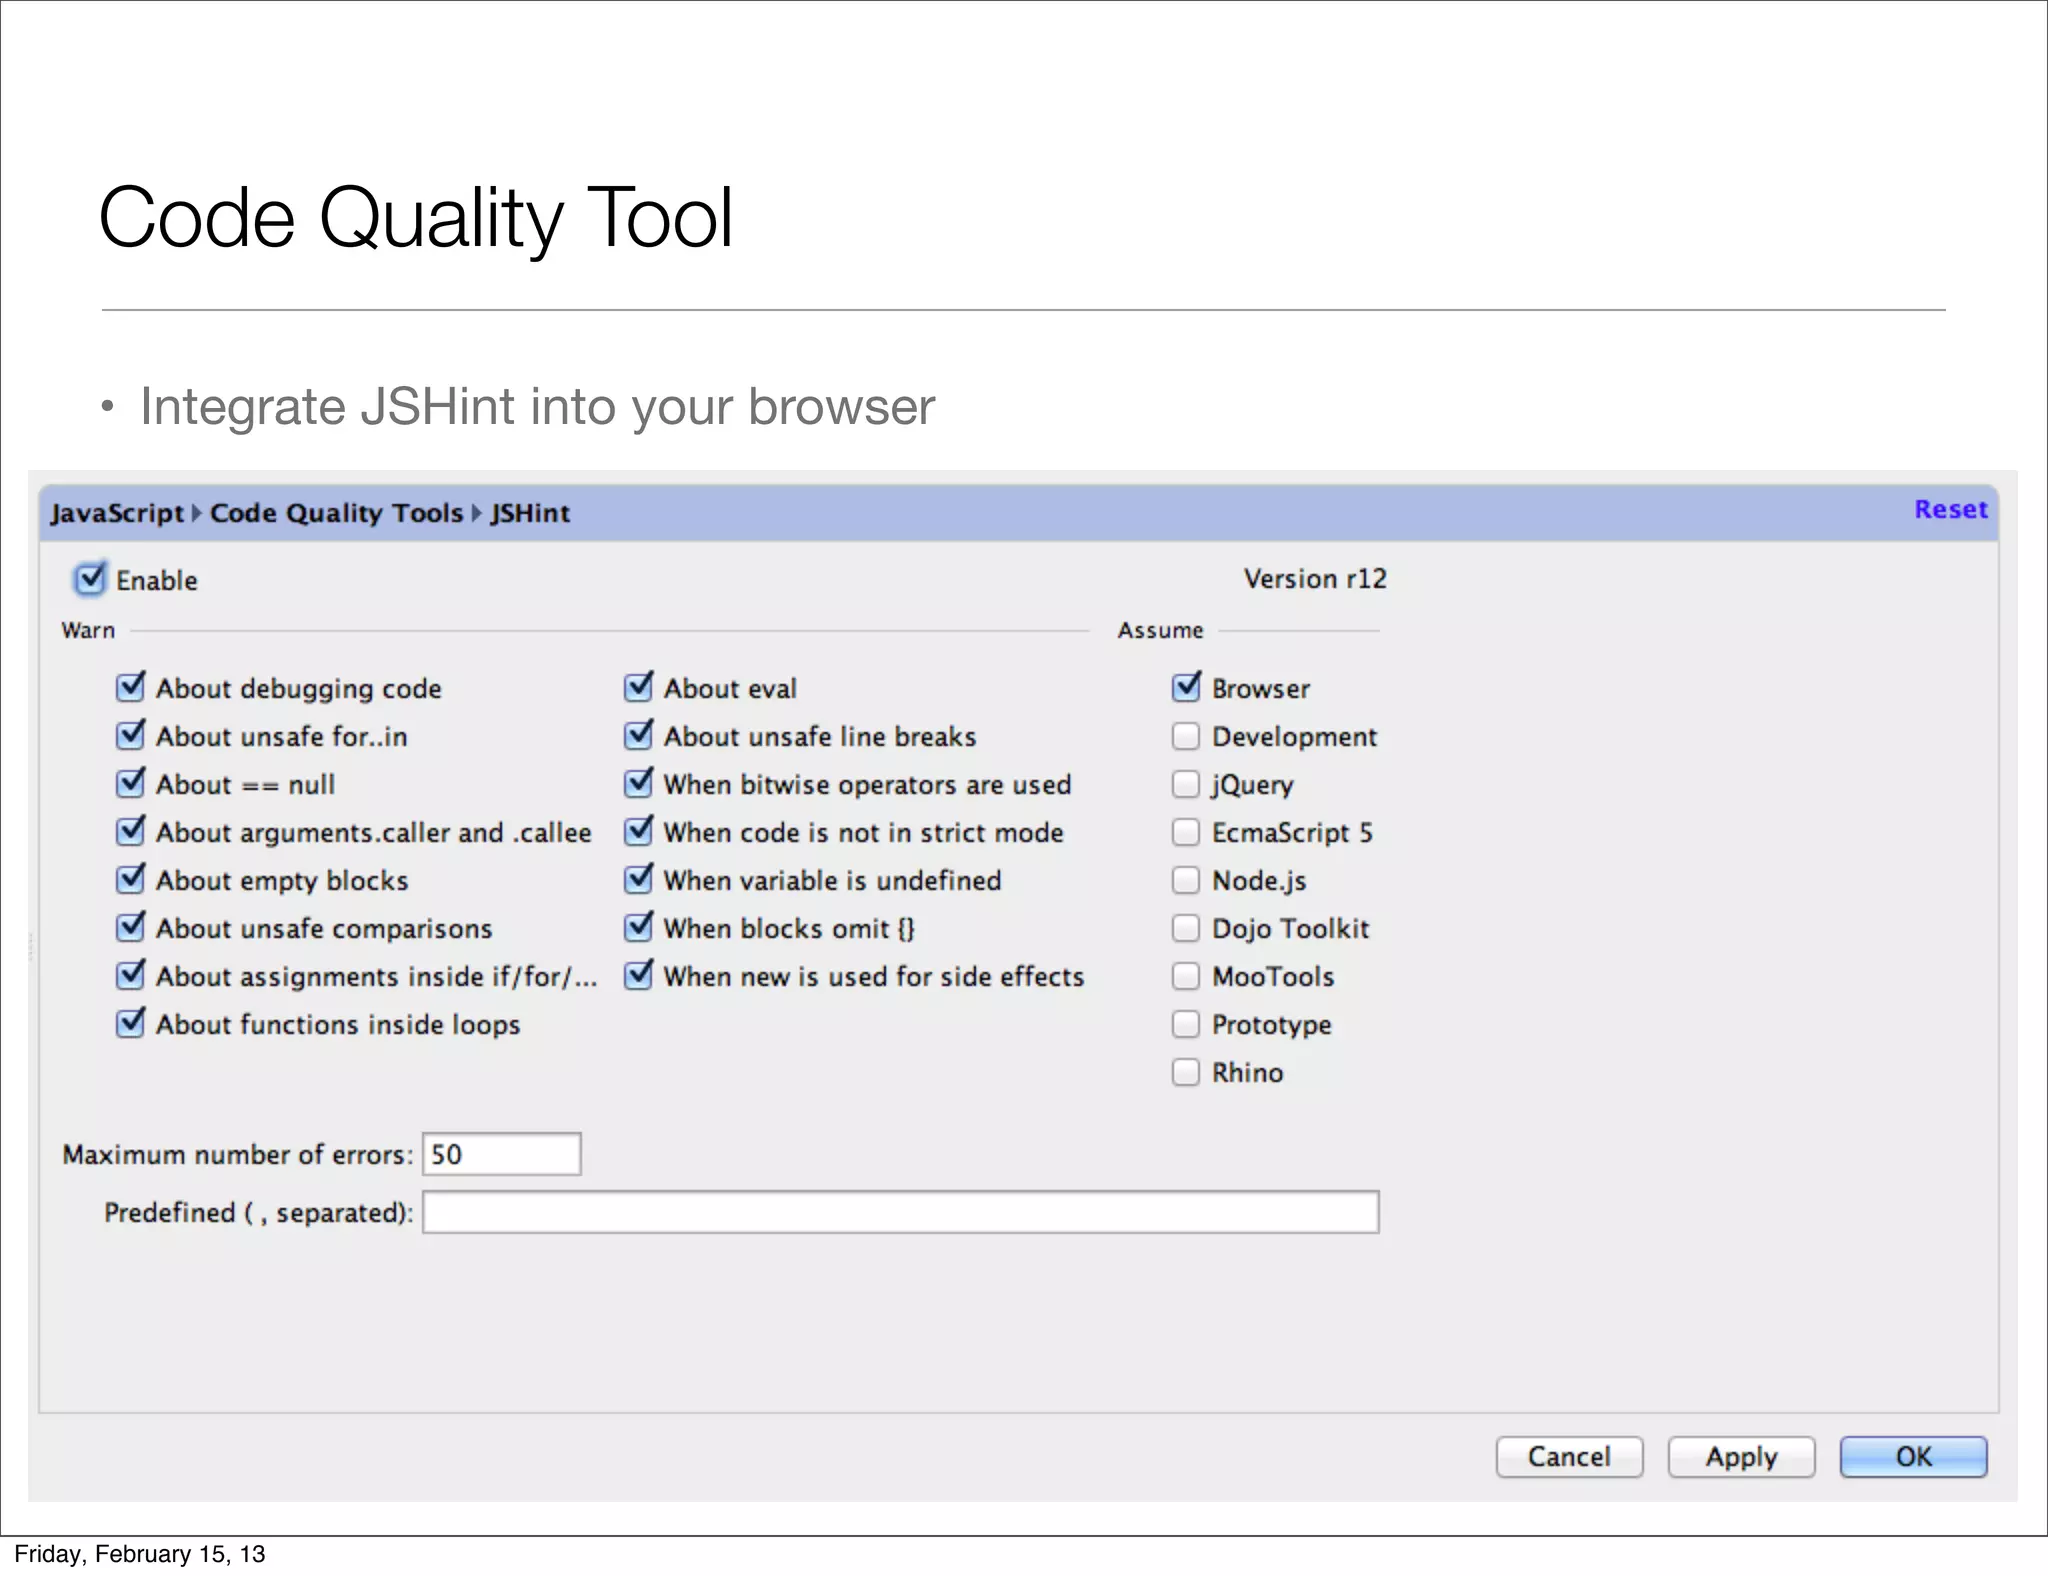
Task: Toggle When new is used for side effects
Action: [x=639, y=975]
